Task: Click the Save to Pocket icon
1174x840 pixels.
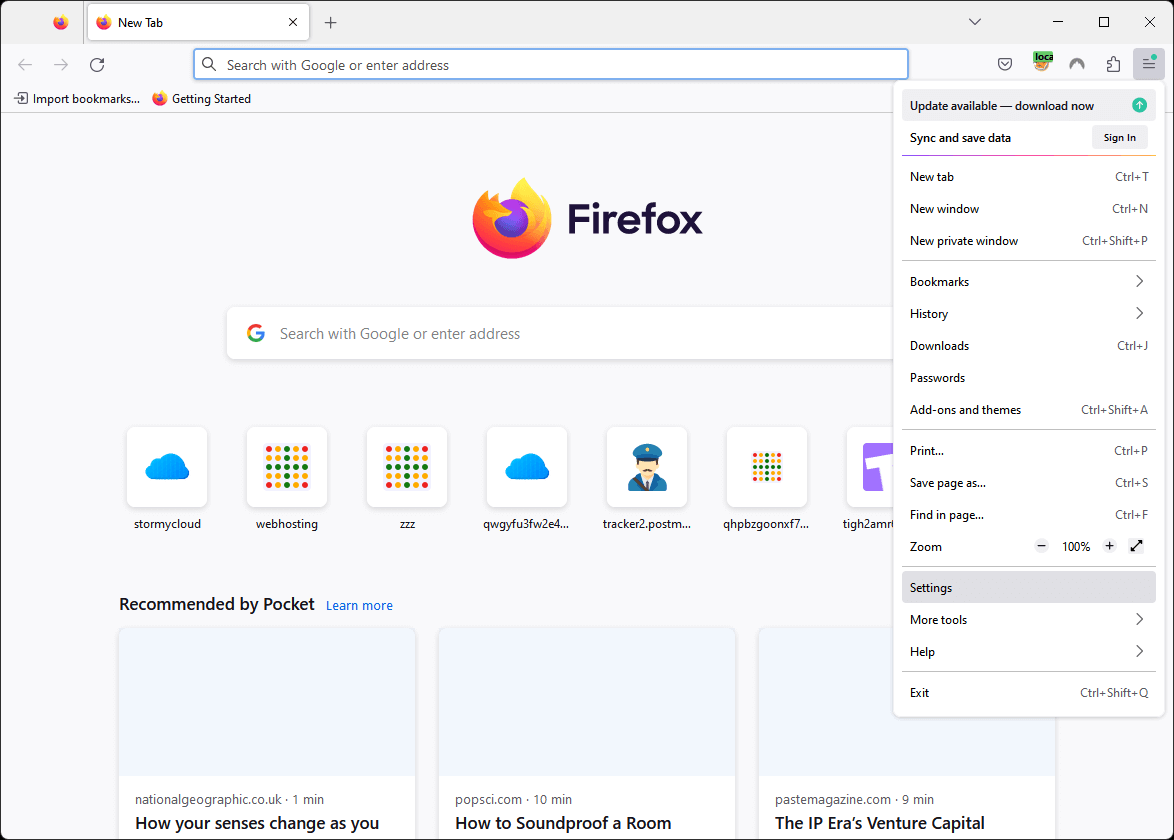Action: coord(1005,63)
